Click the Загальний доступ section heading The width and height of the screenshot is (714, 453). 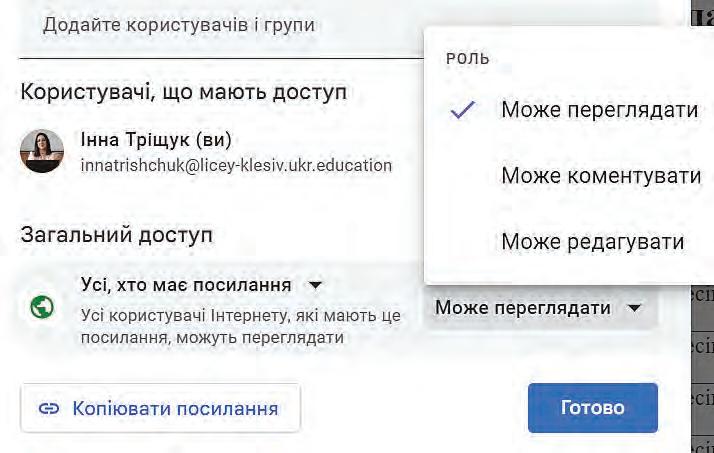tap(117, 235)
